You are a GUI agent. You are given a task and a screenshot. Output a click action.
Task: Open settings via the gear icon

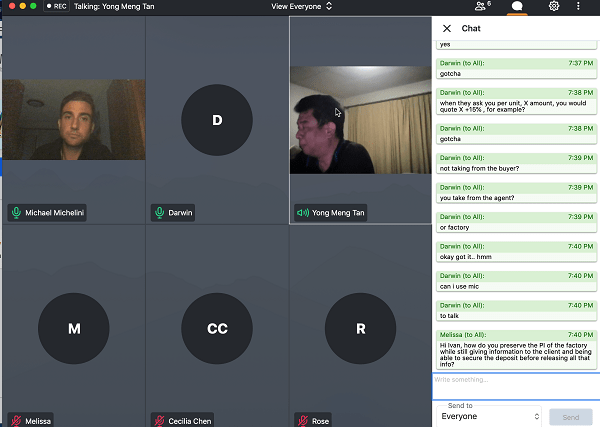553,6
